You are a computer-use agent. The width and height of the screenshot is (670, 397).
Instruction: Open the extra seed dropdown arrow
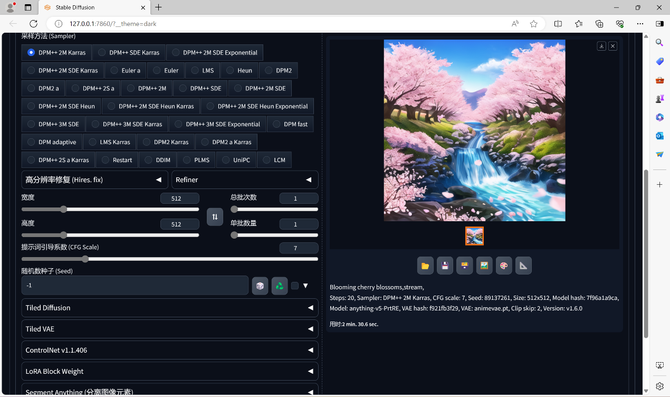coord(306,286)
